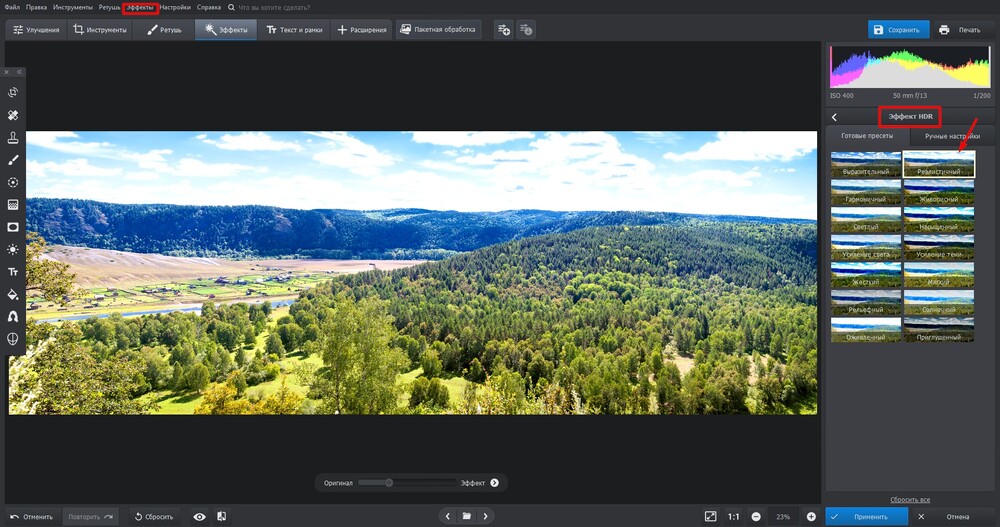Open the Расширения tab
Screen dimensions: 1000x527
click(x=362, y=30)
